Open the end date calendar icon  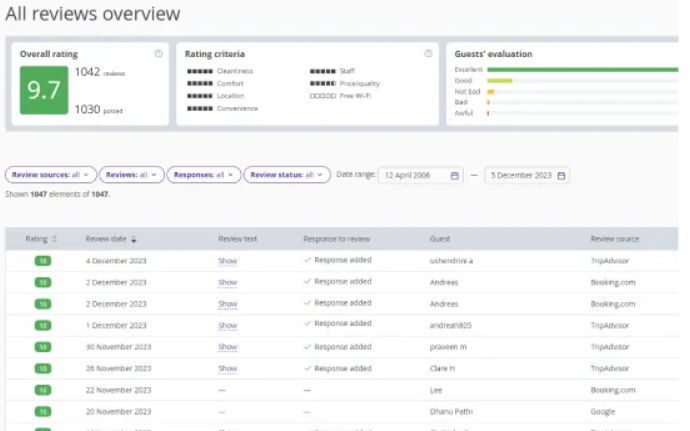coord(561,175)
